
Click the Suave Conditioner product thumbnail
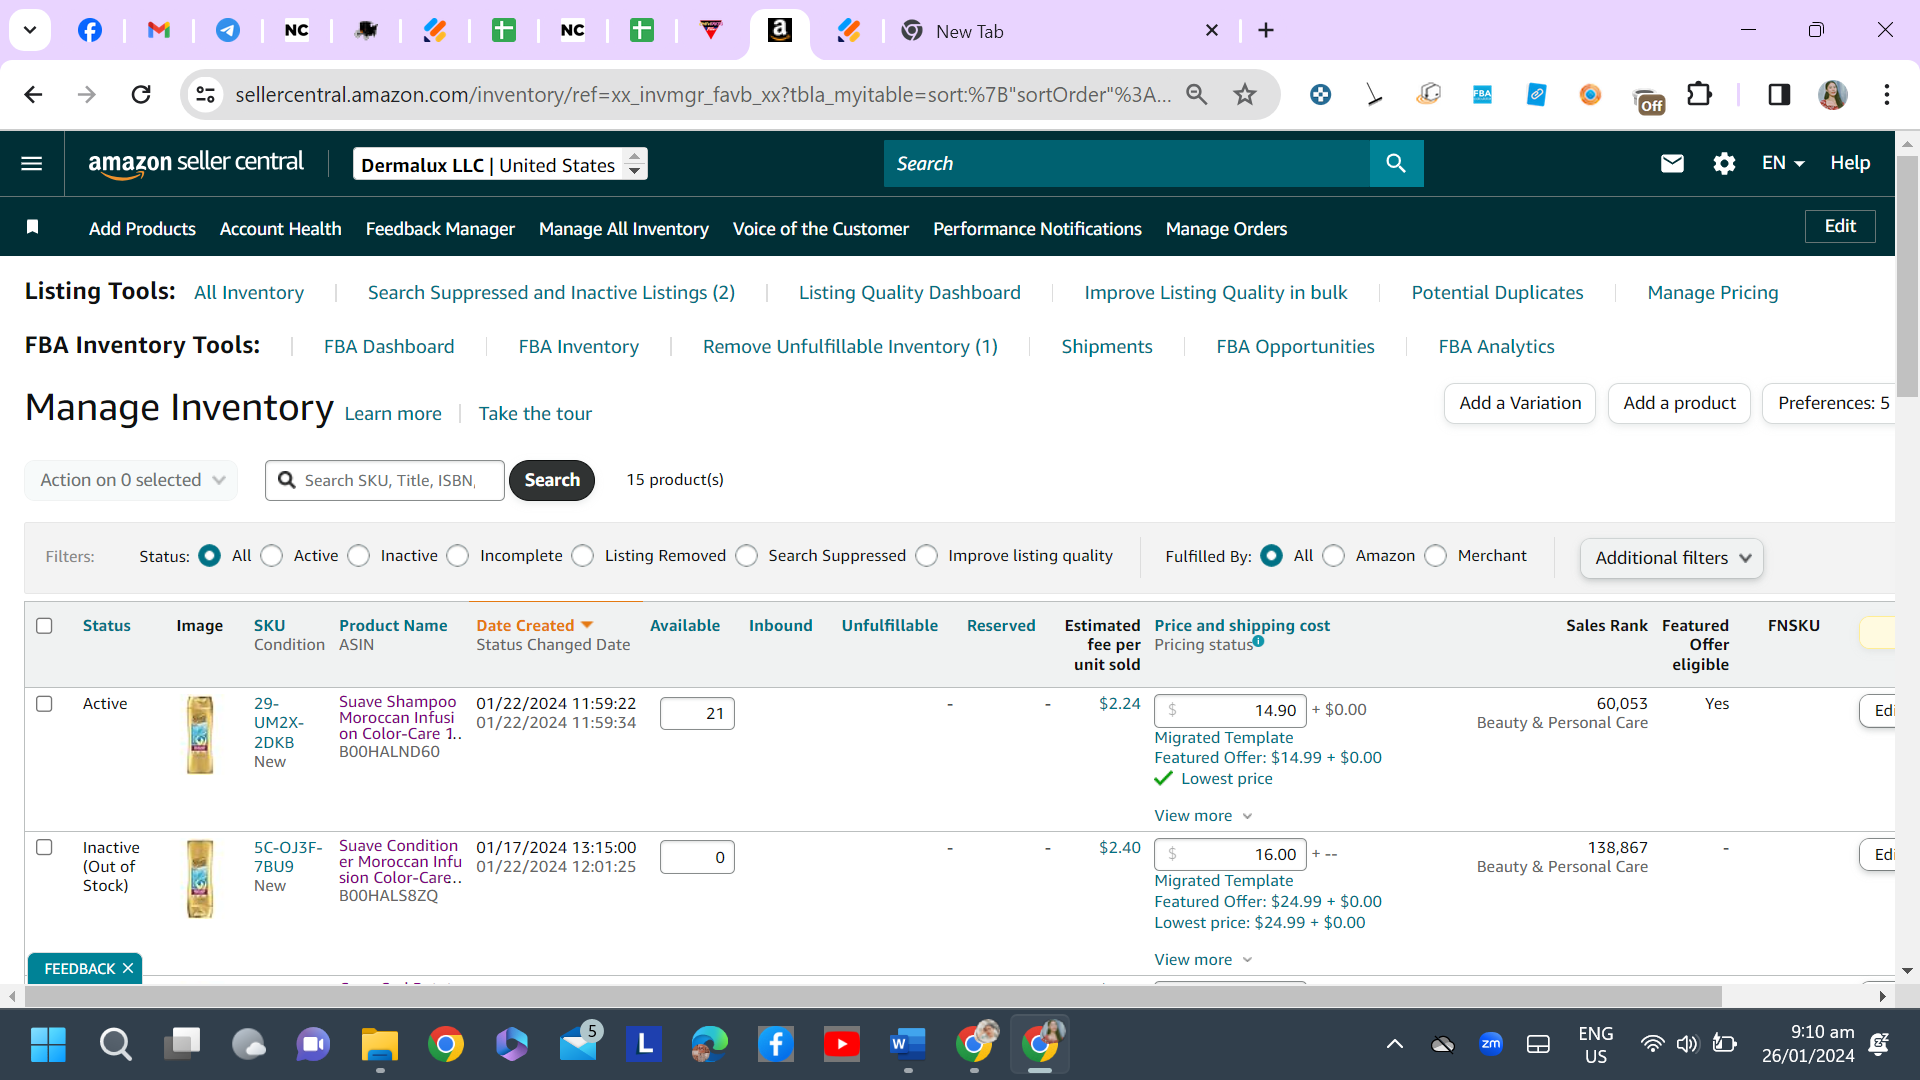(200, 879)
